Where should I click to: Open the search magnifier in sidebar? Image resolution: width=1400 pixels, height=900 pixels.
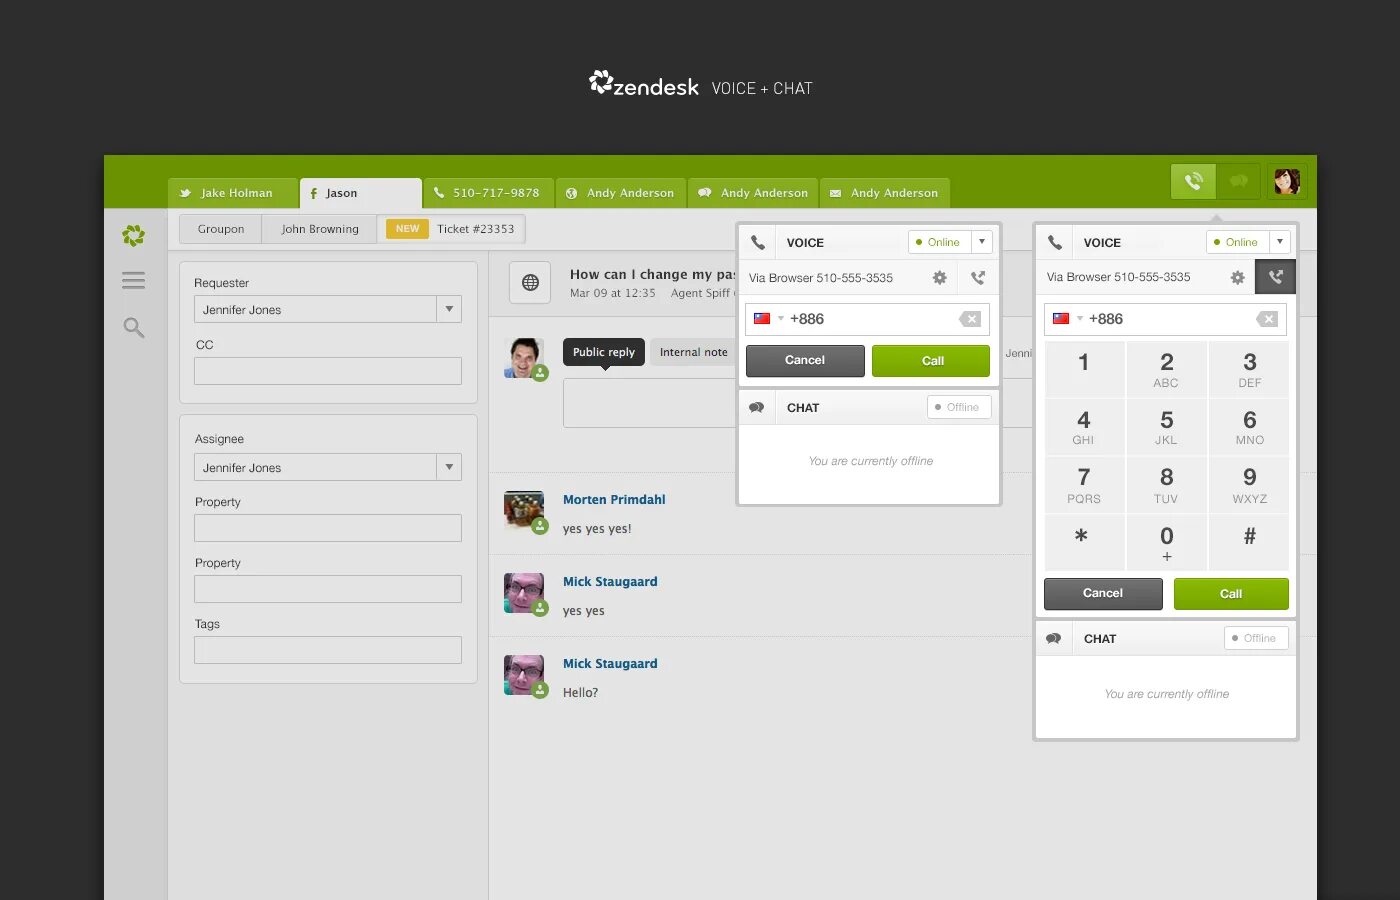pyautogui.click(x=133, y=327)
